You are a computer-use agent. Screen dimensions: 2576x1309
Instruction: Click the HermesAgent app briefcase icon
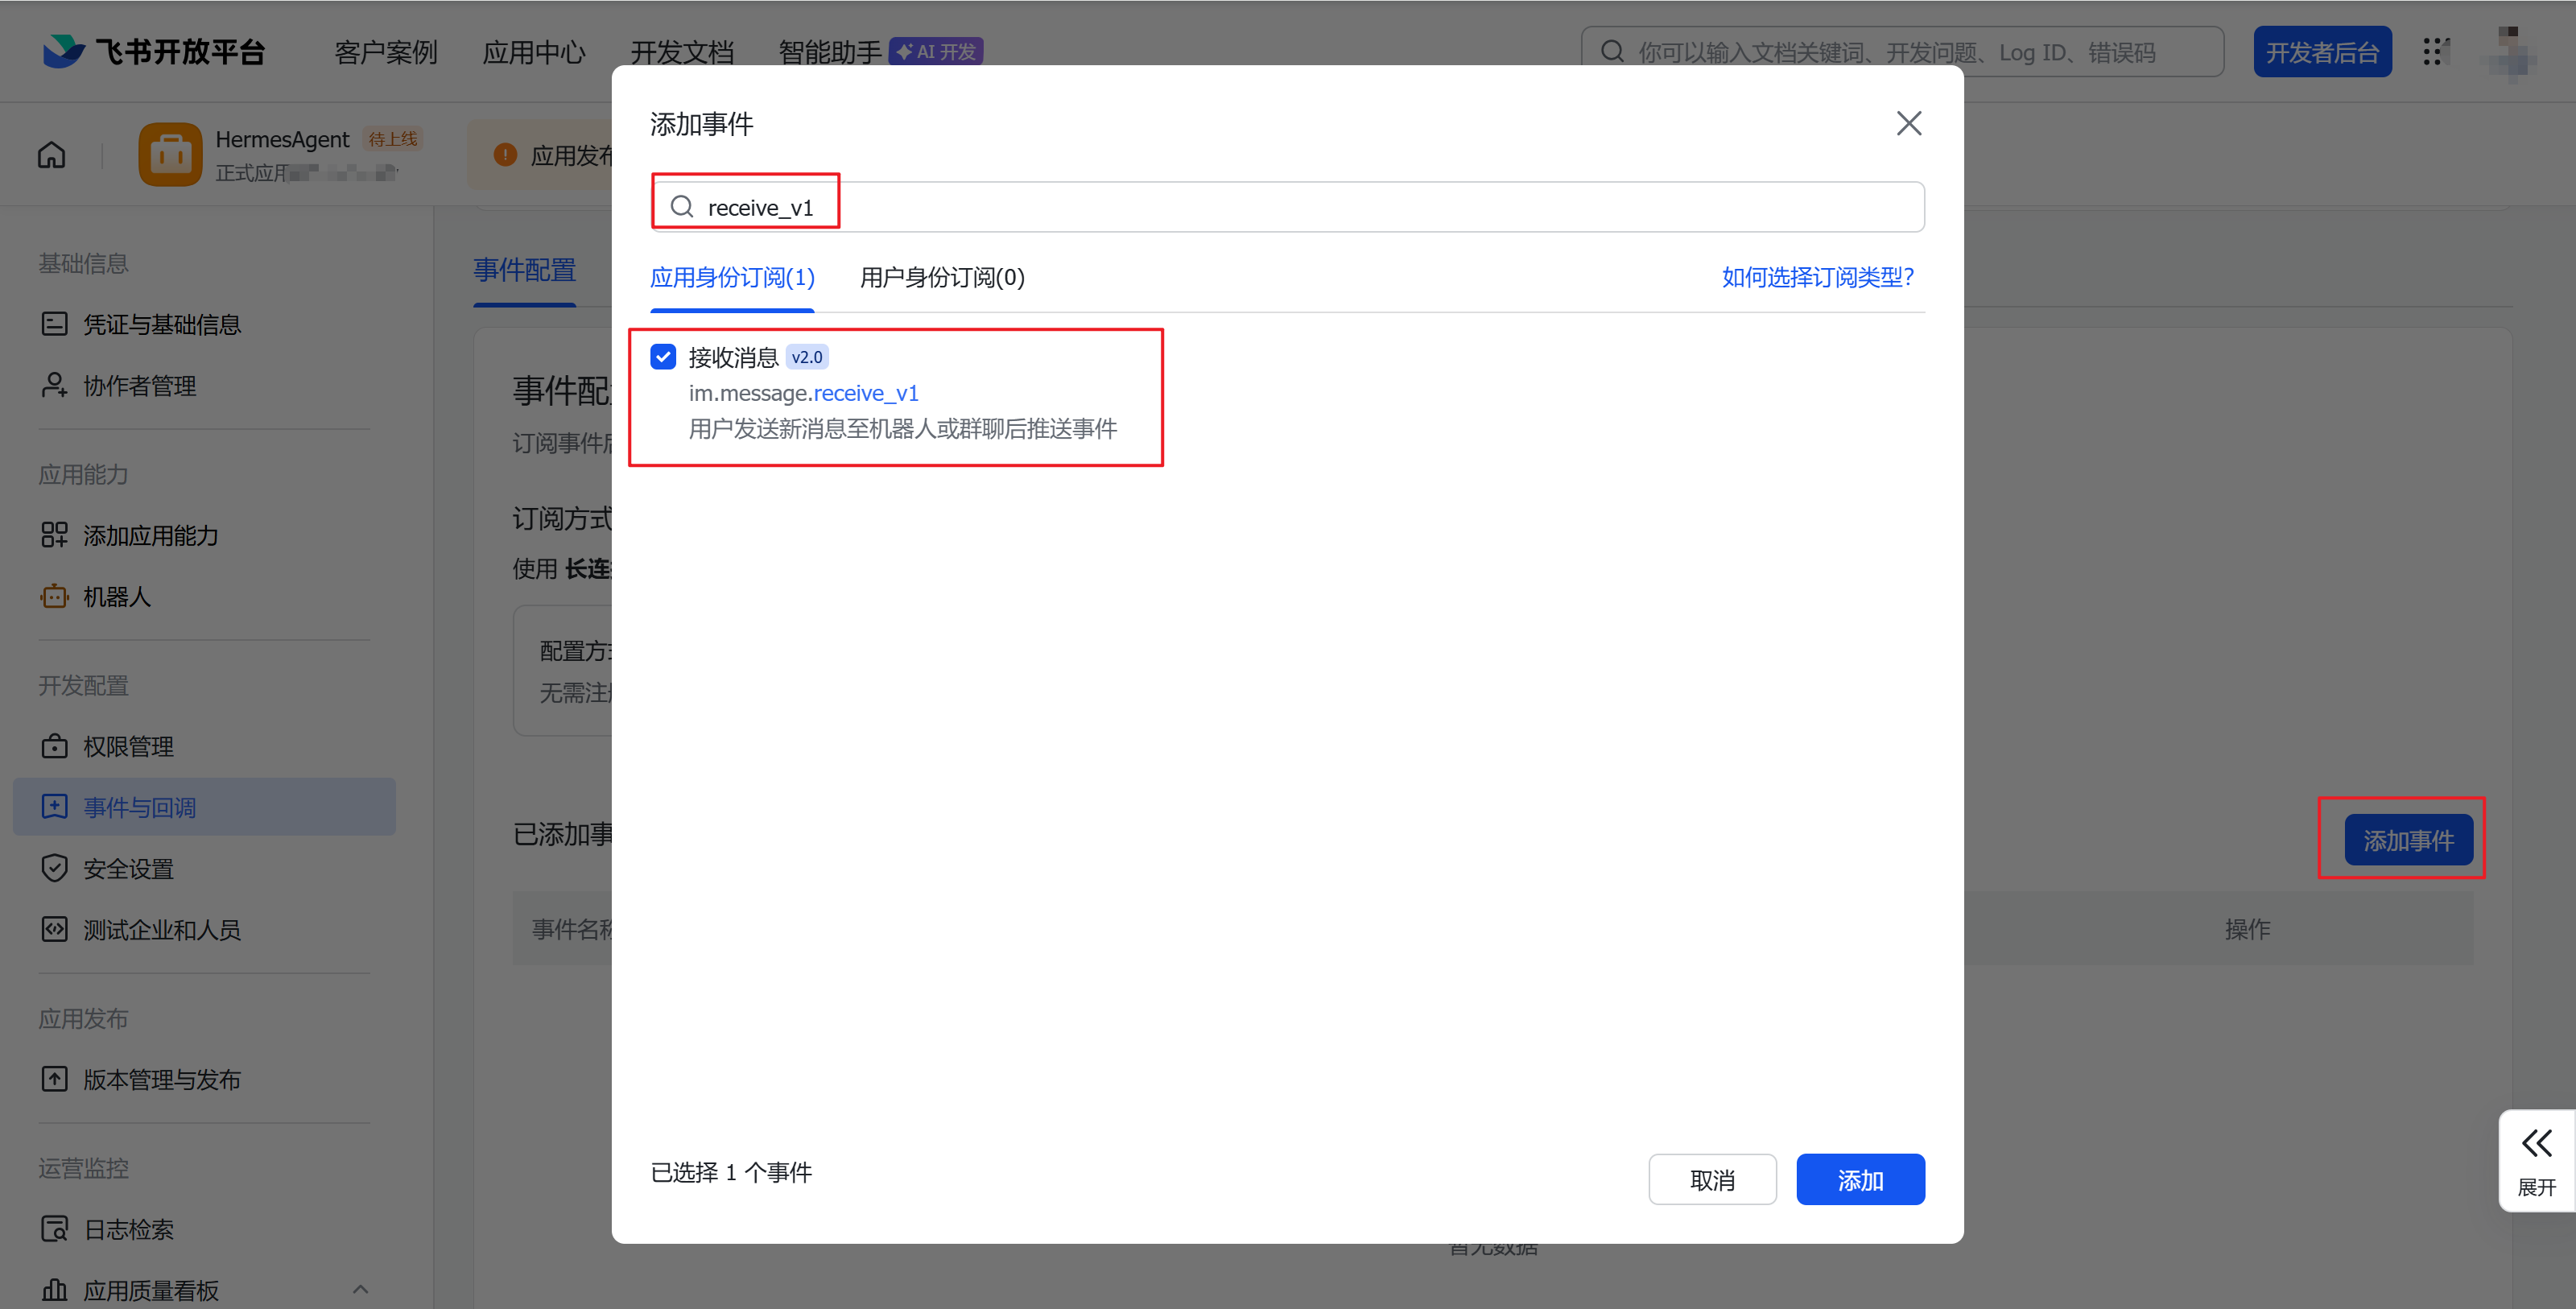click(x=170, y=155)
